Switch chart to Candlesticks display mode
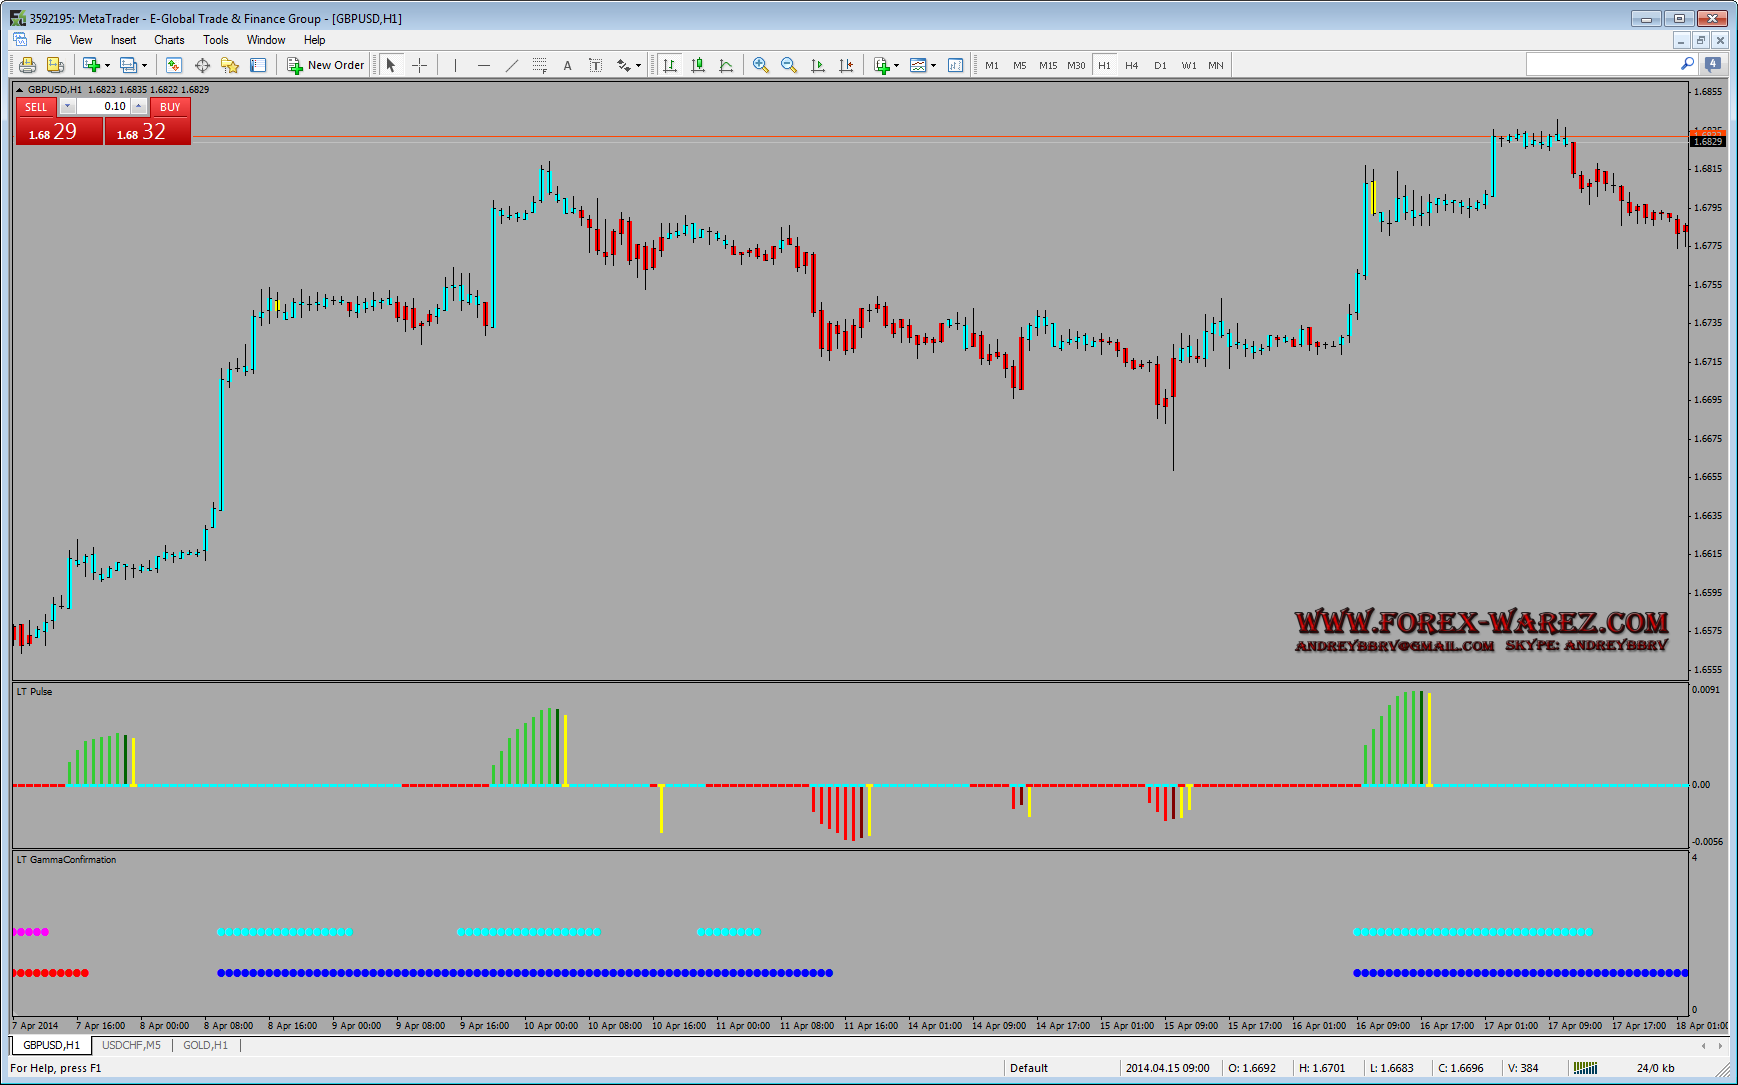The width and height of the screenshot is (1738, 1085). 698,65
